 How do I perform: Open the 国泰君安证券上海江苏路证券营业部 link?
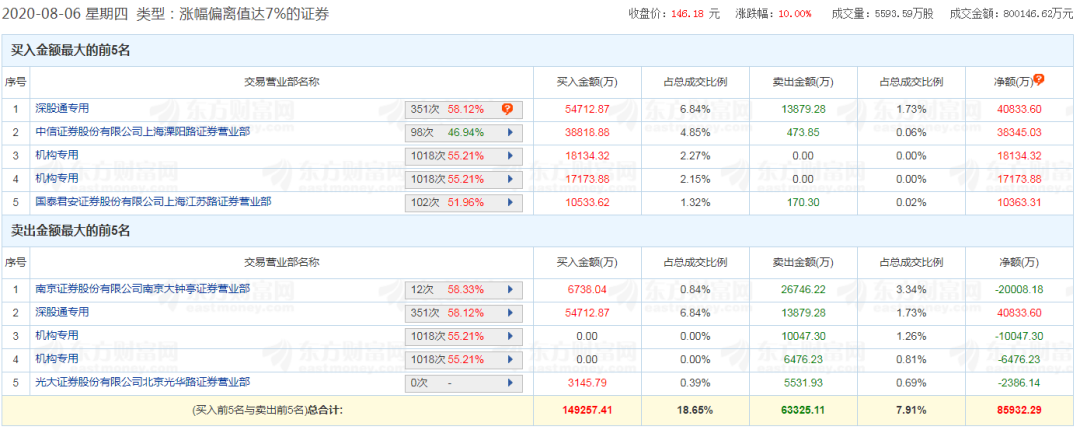pos(152,201)
